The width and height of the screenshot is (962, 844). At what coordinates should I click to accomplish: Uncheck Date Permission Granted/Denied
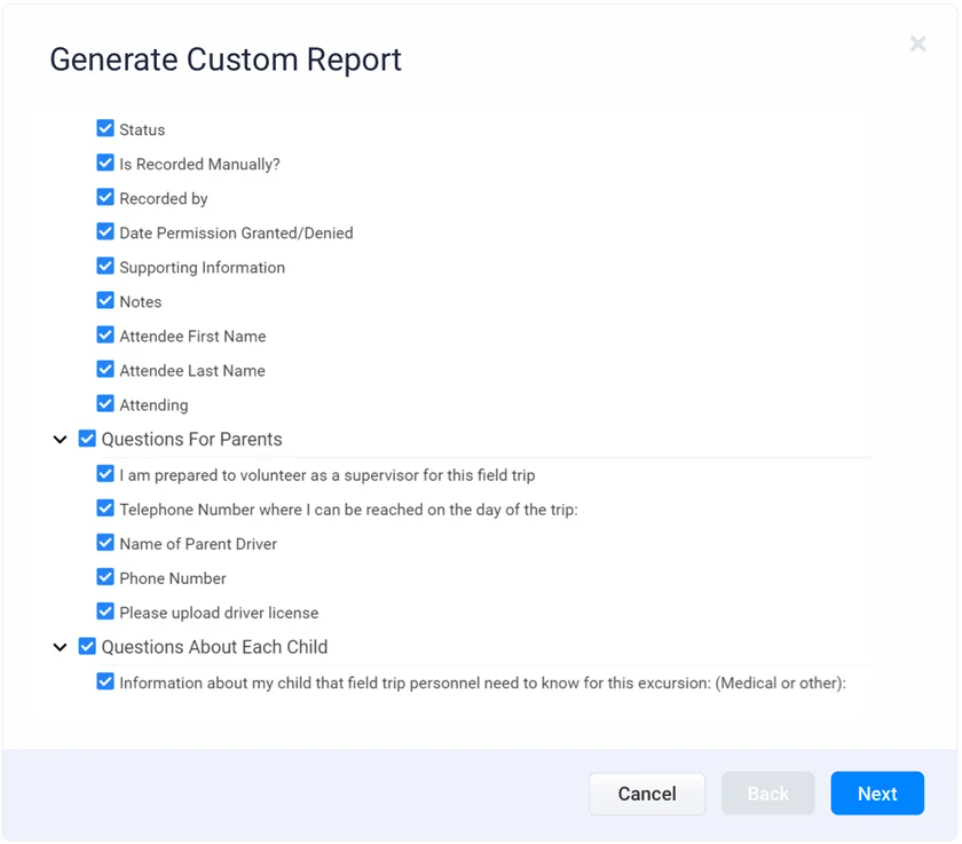(x=105, y=232)
